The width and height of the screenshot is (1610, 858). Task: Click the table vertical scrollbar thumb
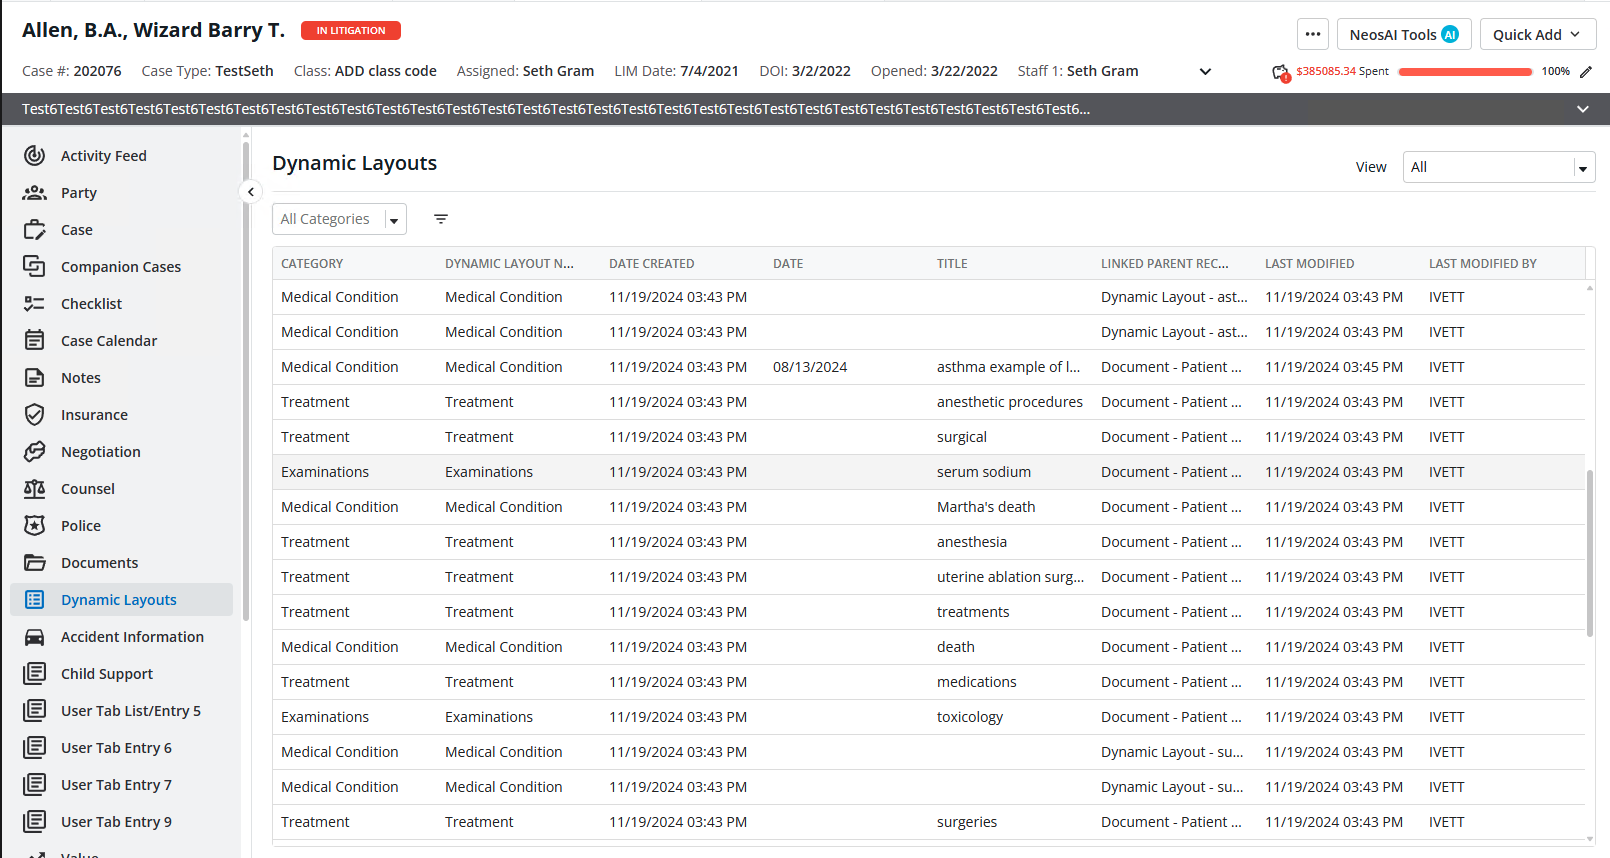[x=1590, y=553]
